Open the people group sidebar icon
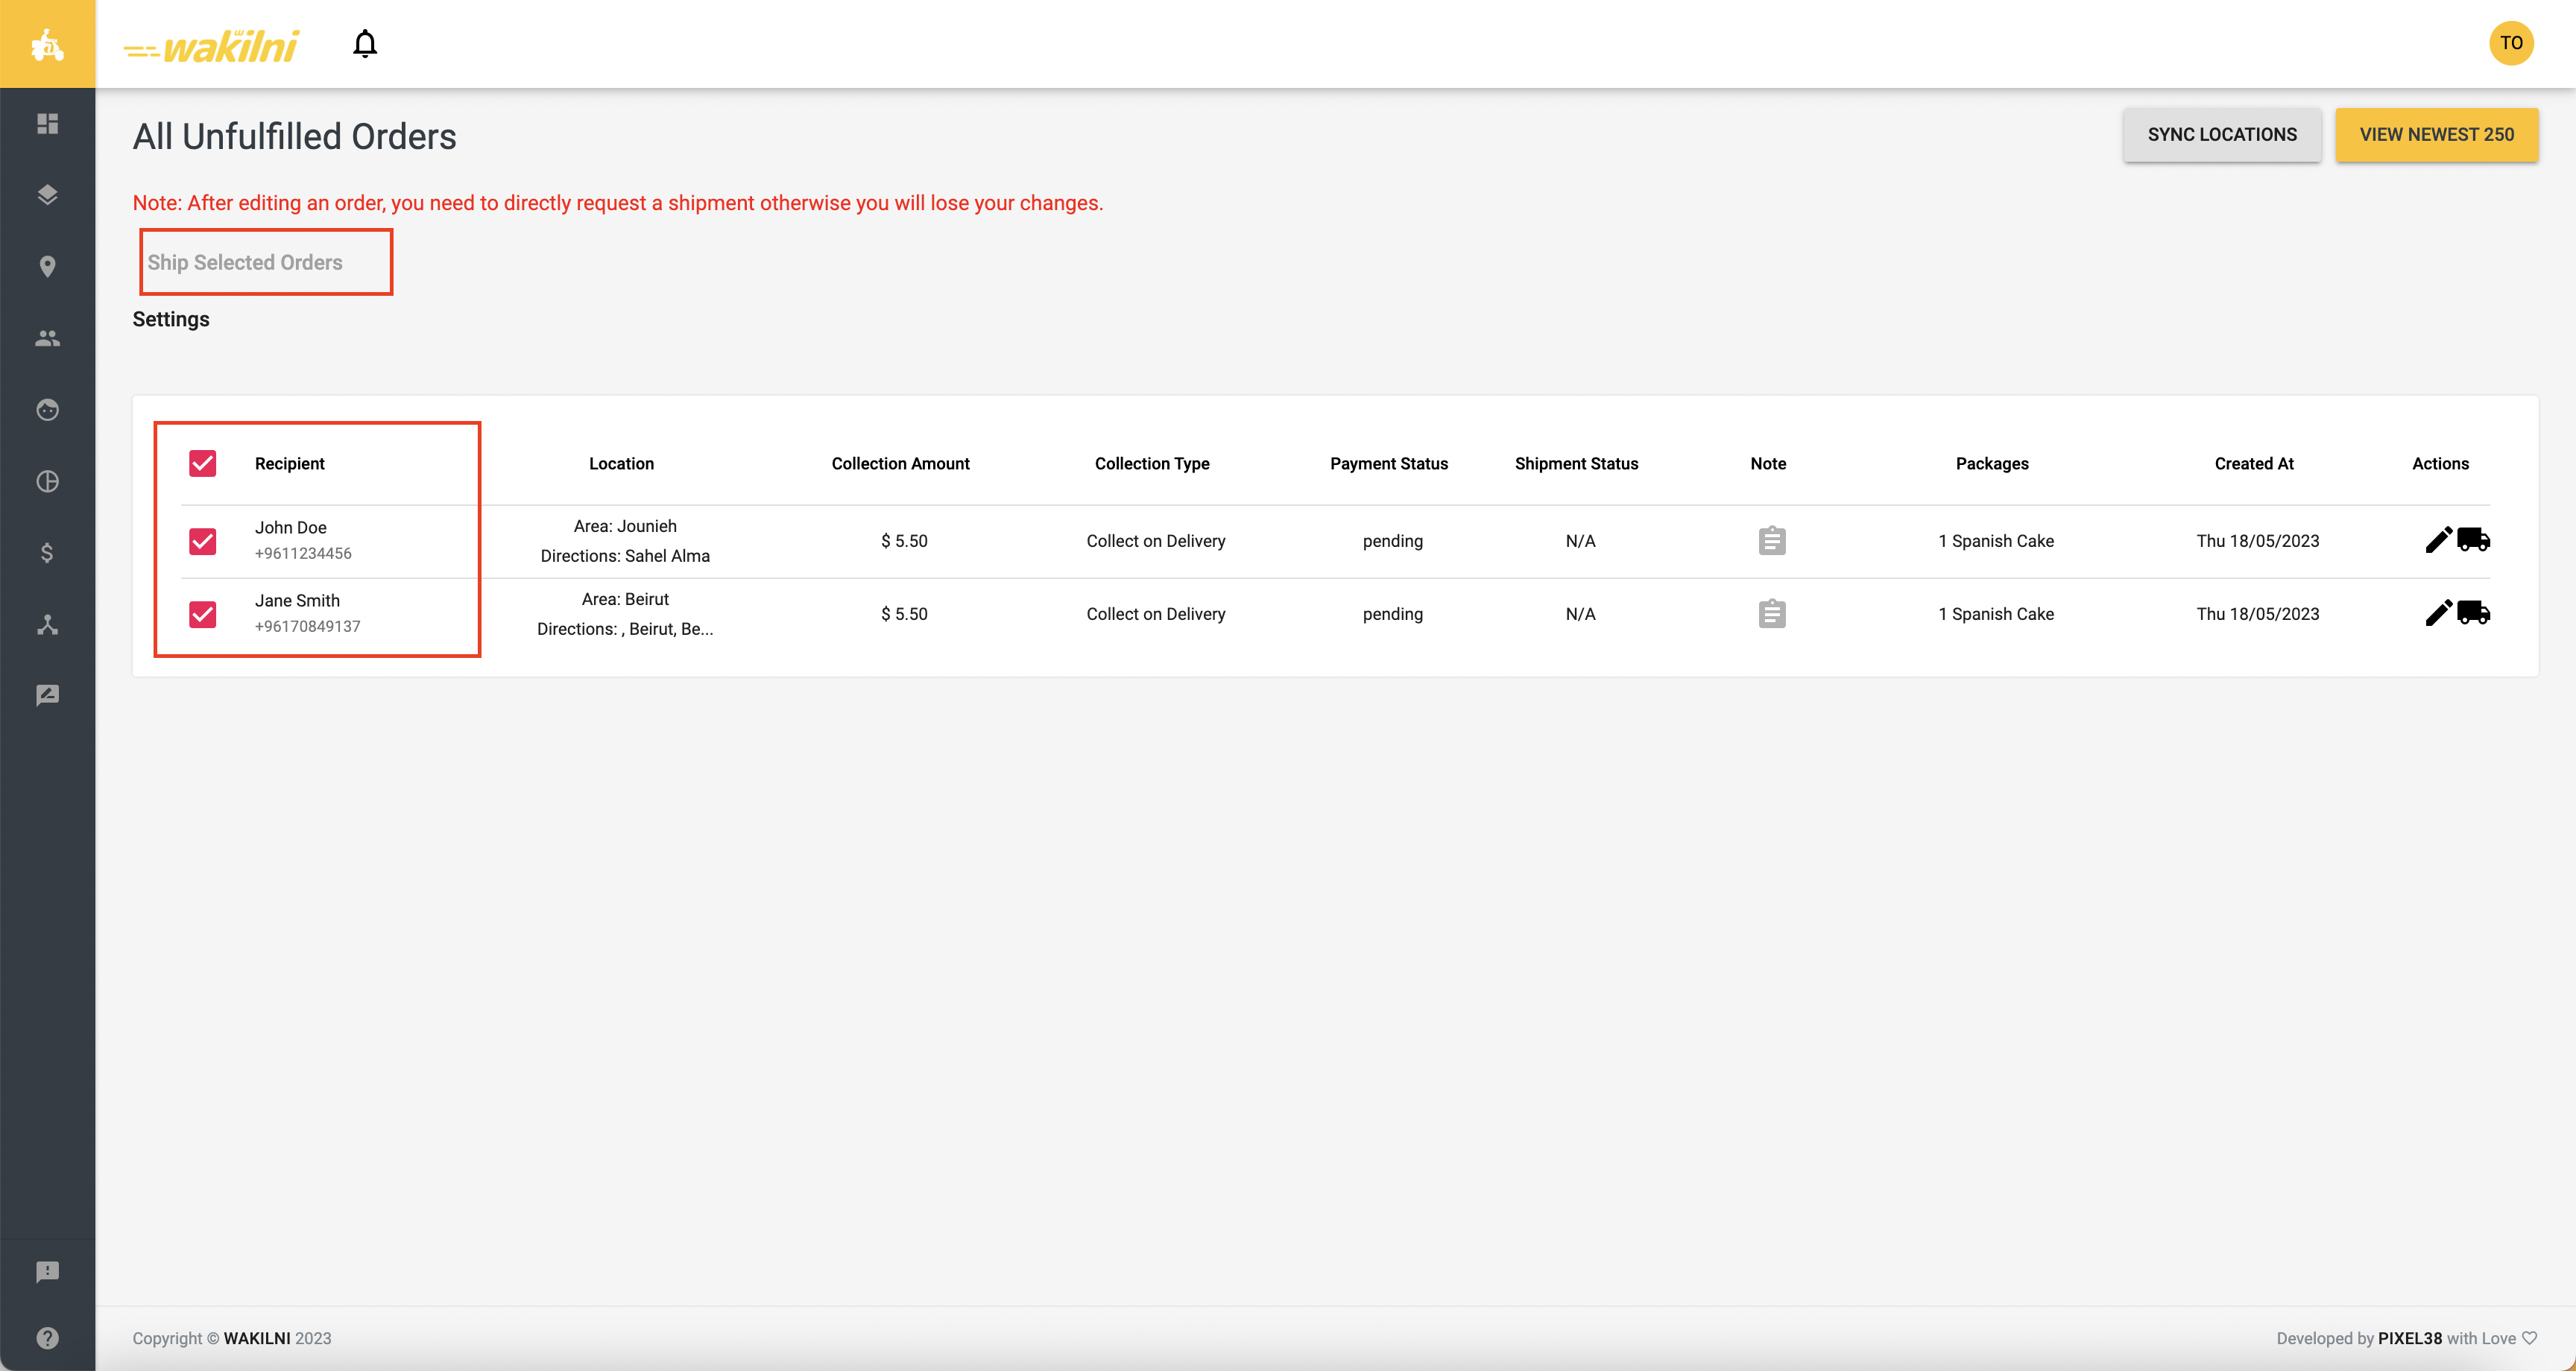Viewport: 2576px width, 1371px height. tap(47, 338)
